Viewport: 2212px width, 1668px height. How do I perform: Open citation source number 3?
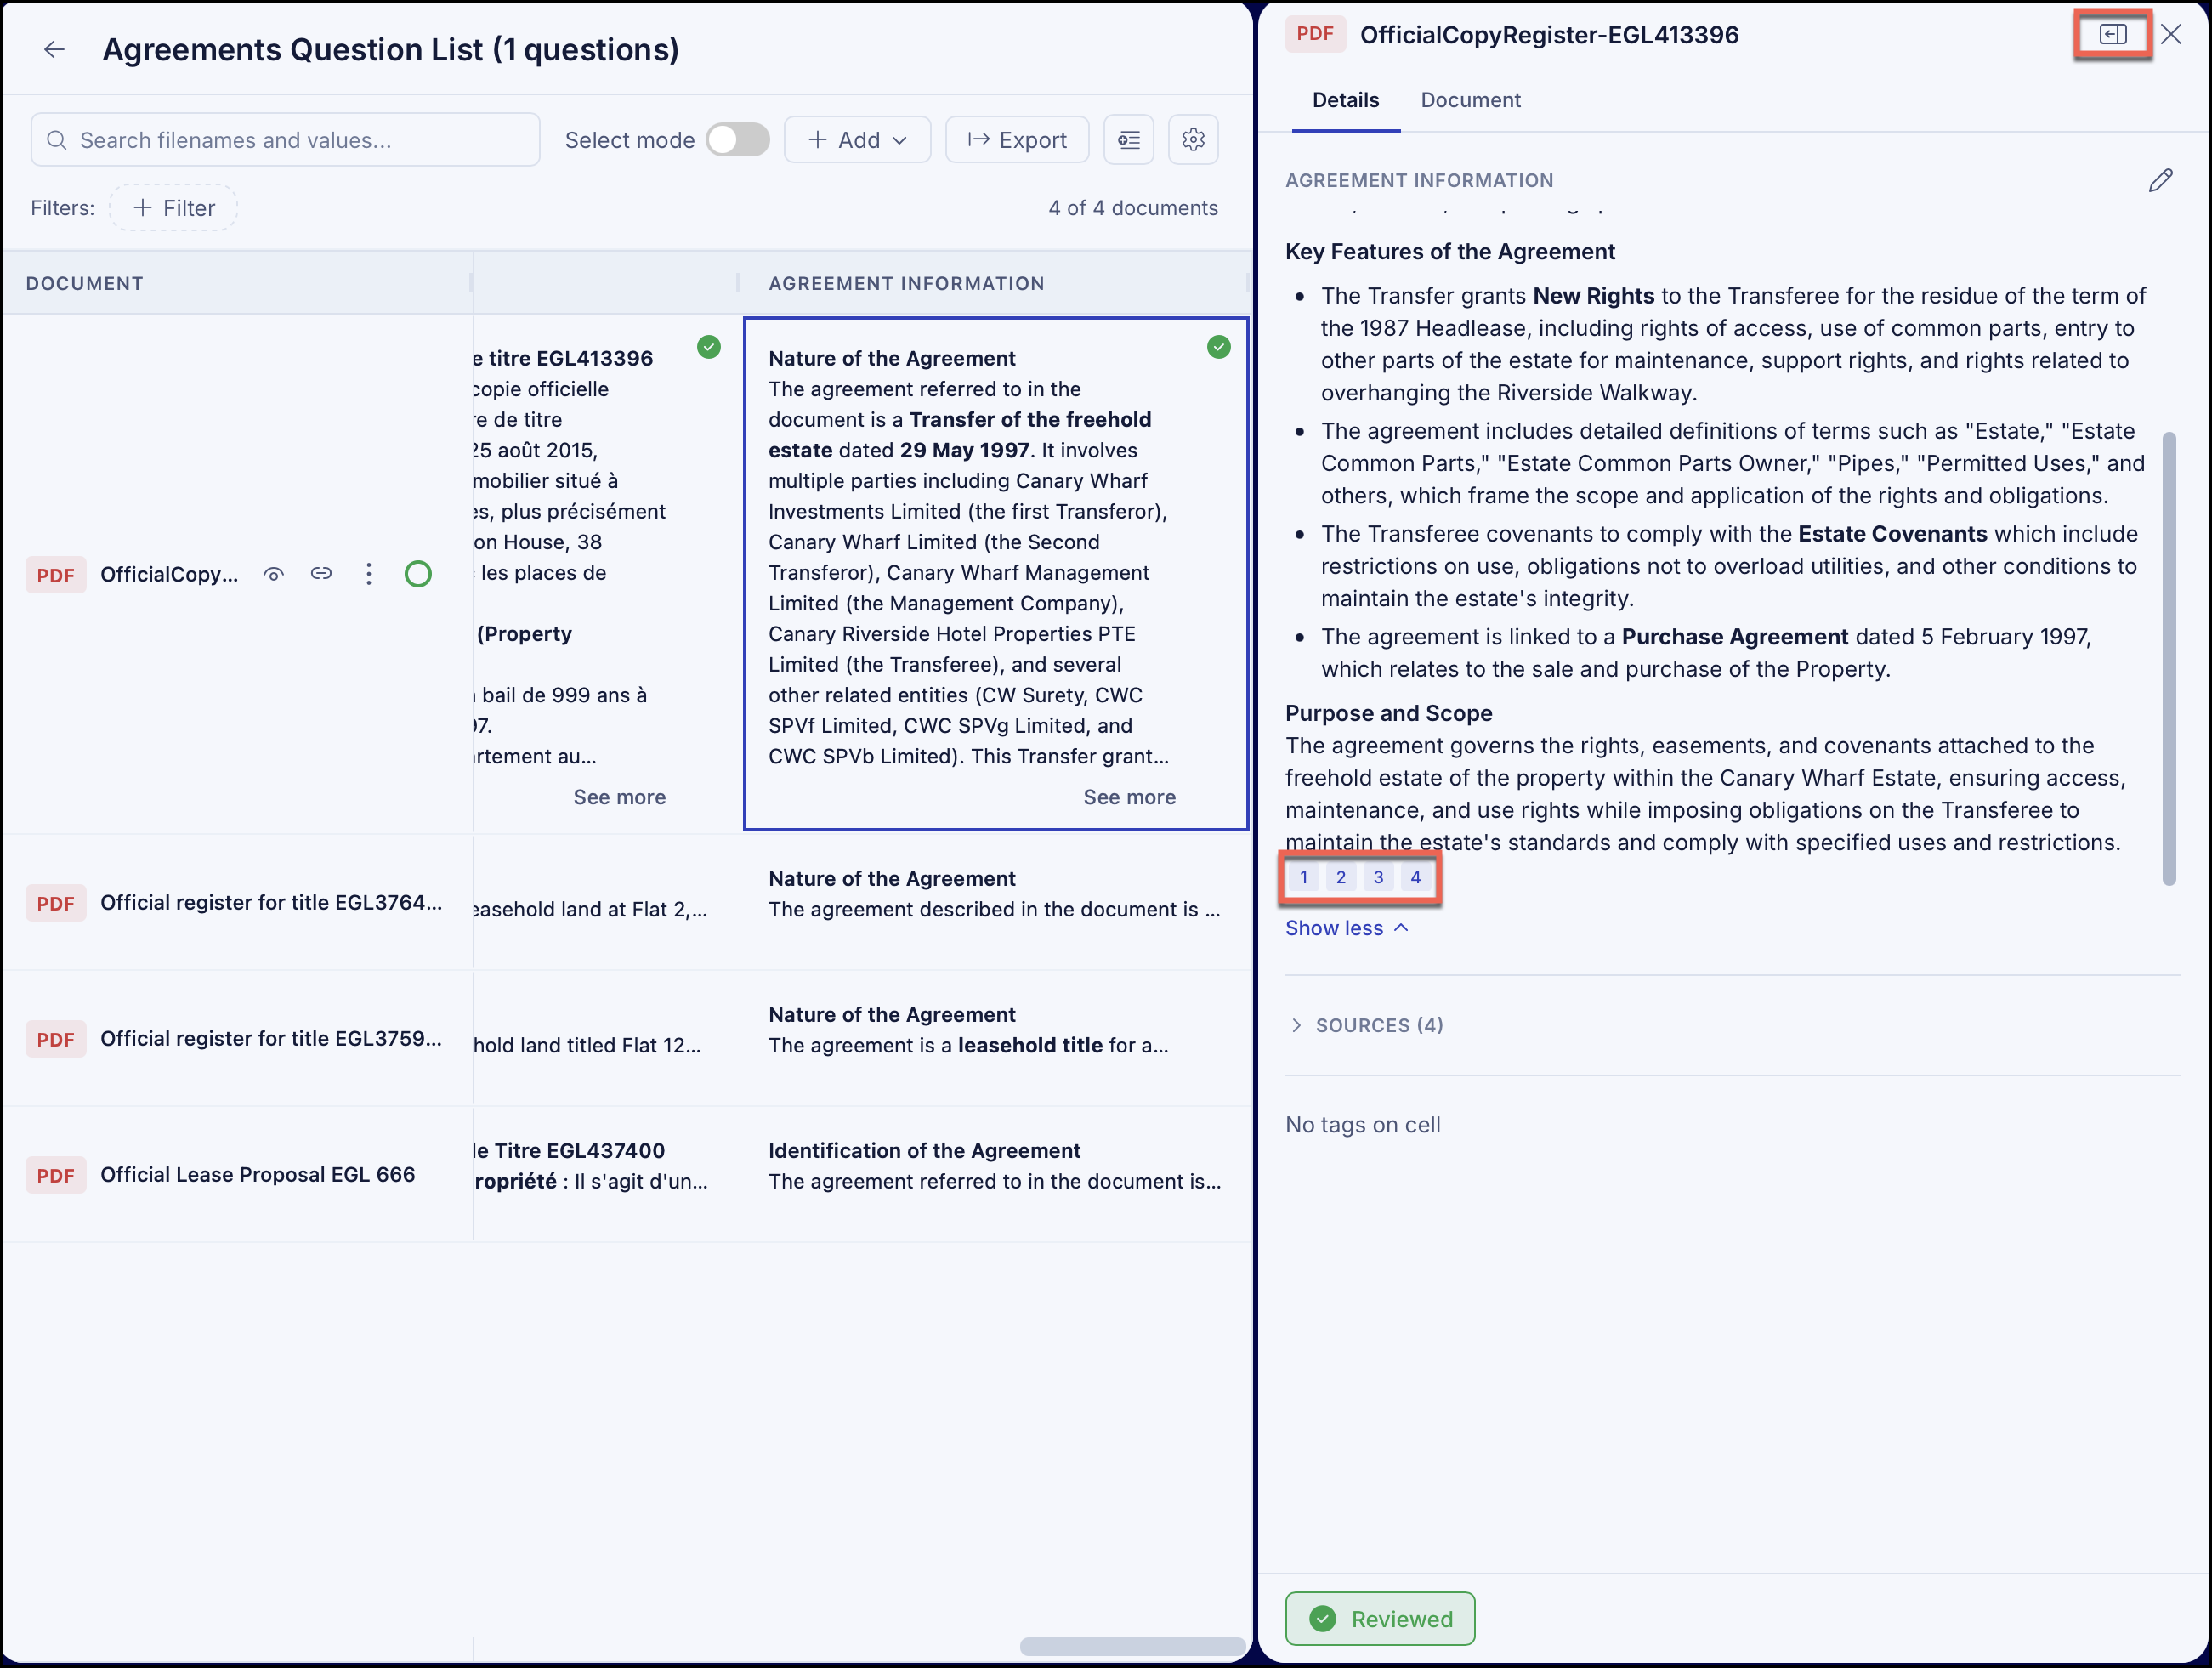pos(1378,877)
